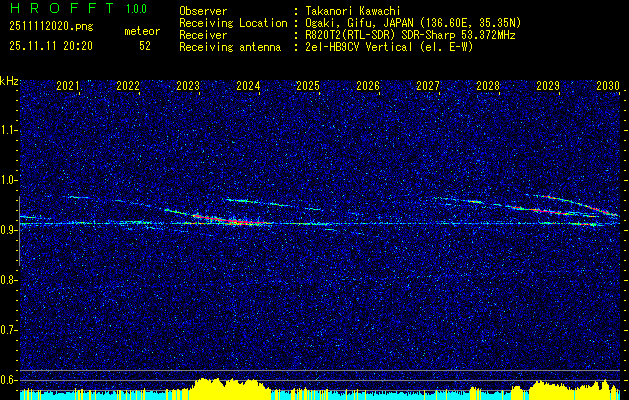Click the 1.0 kHz axis label

coord(8,180)
